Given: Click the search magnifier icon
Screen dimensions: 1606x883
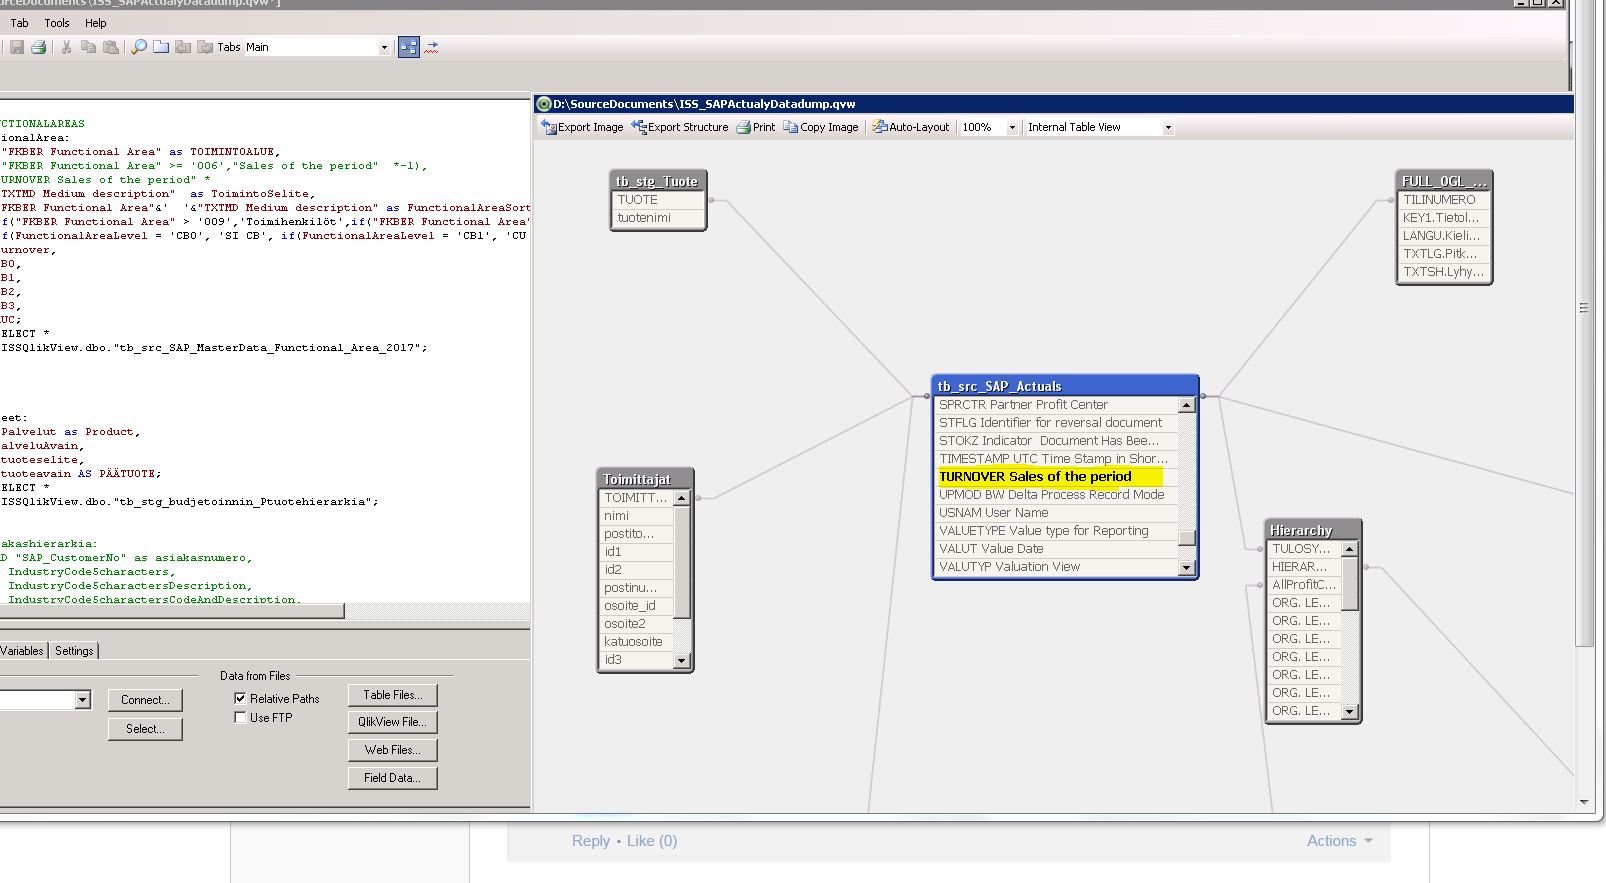Looking at the screenshot, I should pyautogui.click(x=139, y=47).
